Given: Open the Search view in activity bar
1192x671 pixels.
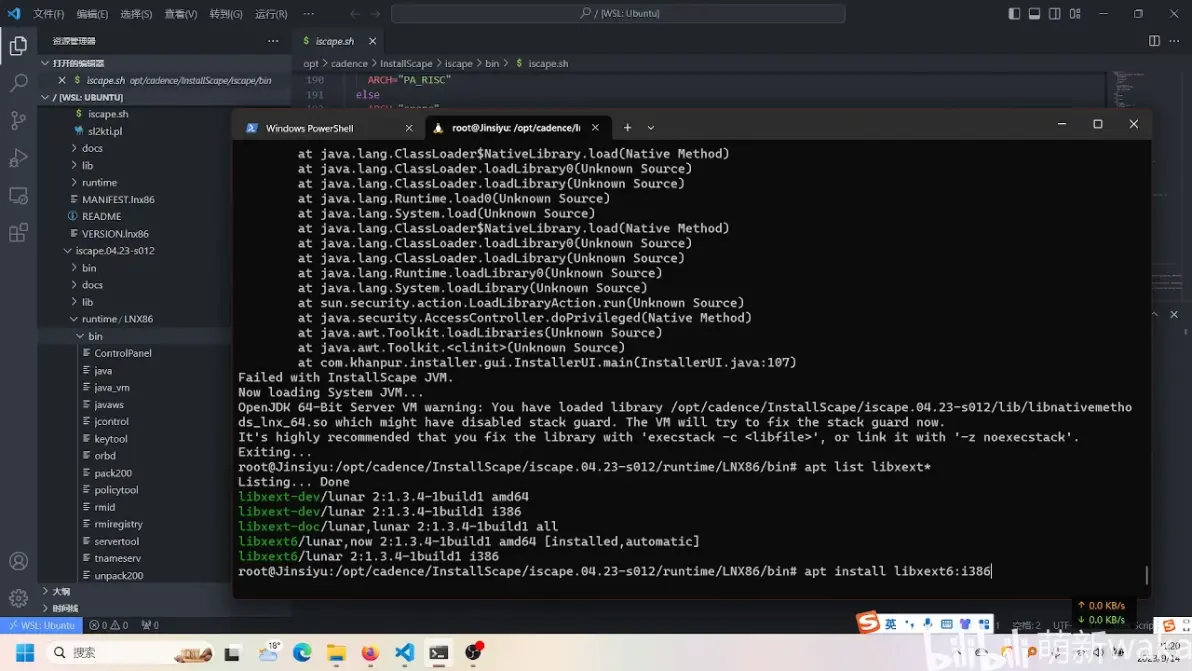Looking at the screenshot, I should (x=18, y=83).
